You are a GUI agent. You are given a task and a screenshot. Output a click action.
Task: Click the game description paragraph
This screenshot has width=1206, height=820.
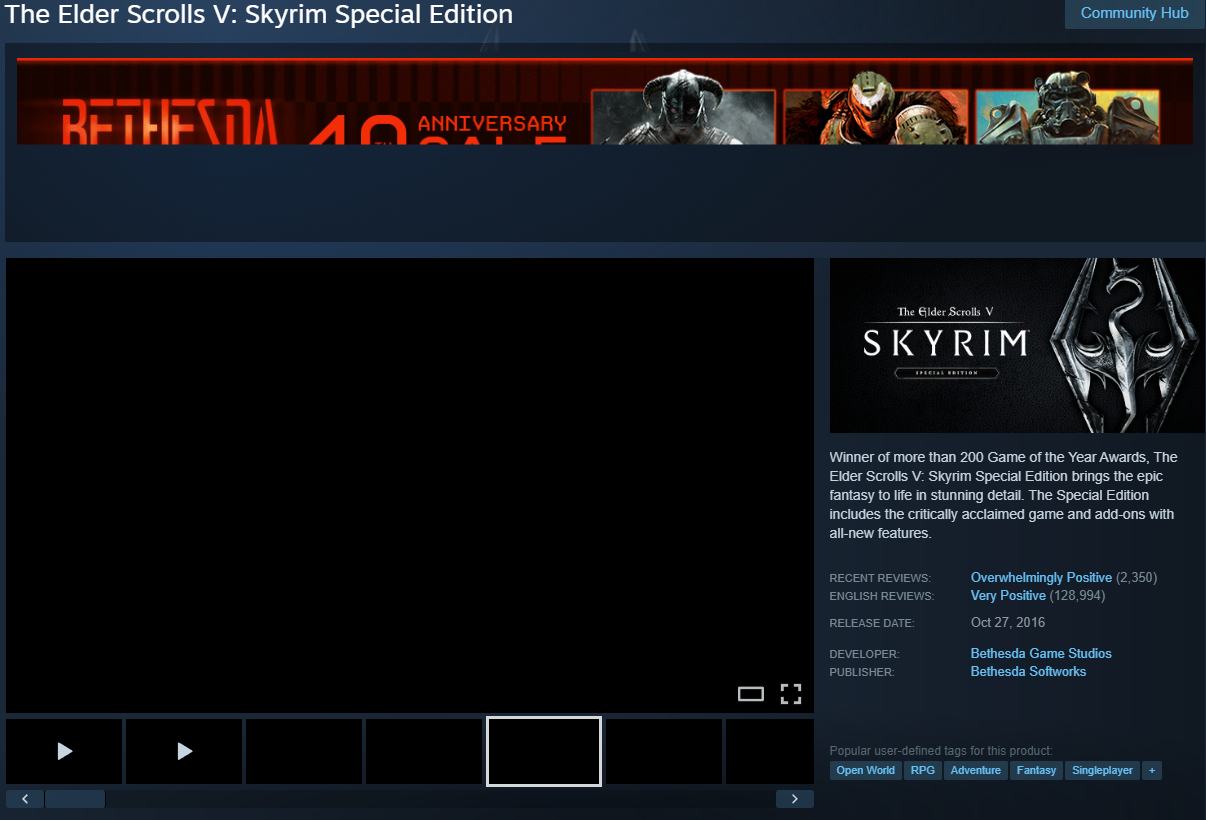point(1003,495)
